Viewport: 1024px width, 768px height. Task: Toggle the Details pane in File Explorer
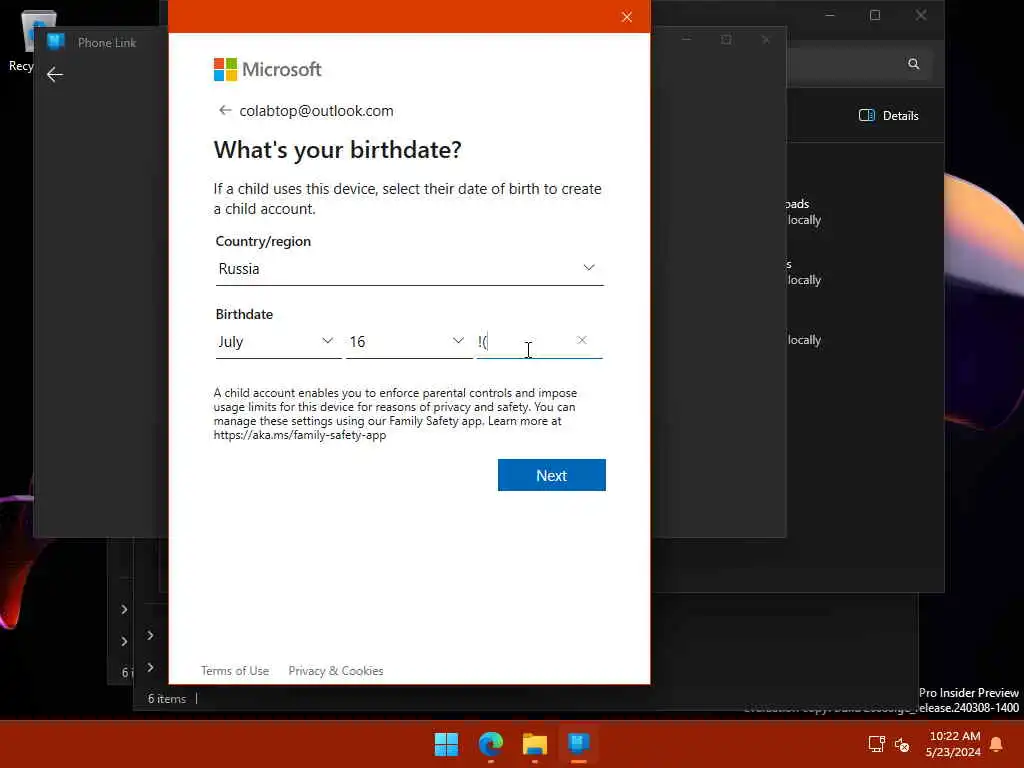(889, 116)
